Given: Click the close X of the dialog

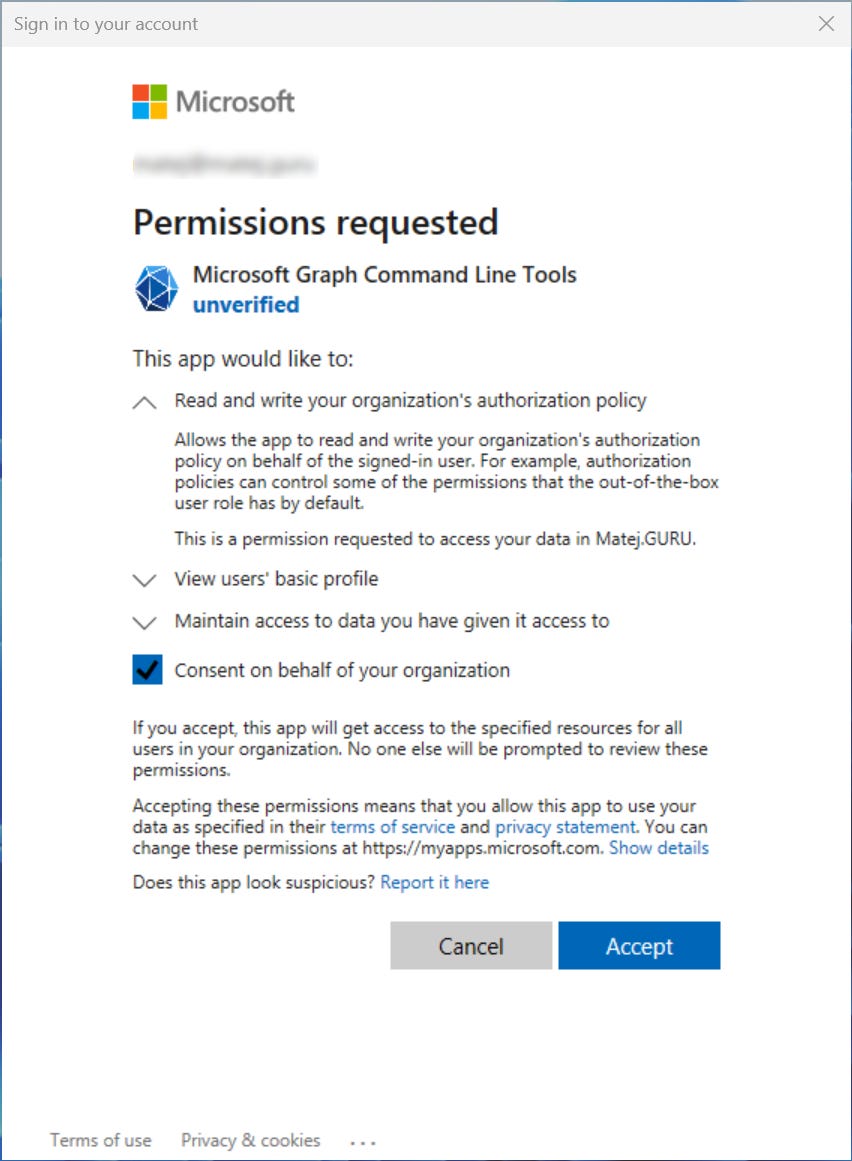Looking at the screenshot, I should [x=826, y=23].
